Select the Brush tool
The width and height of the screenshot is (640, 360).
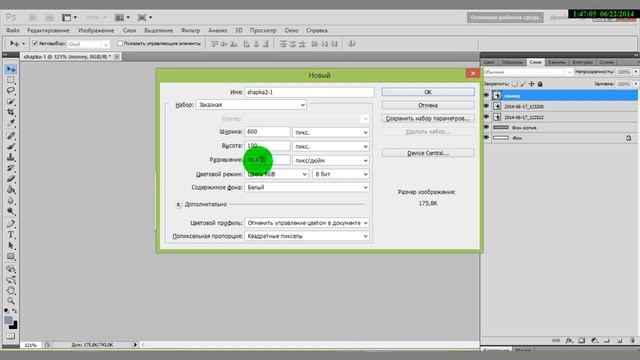pyautogui.click(x=11, y=147)
